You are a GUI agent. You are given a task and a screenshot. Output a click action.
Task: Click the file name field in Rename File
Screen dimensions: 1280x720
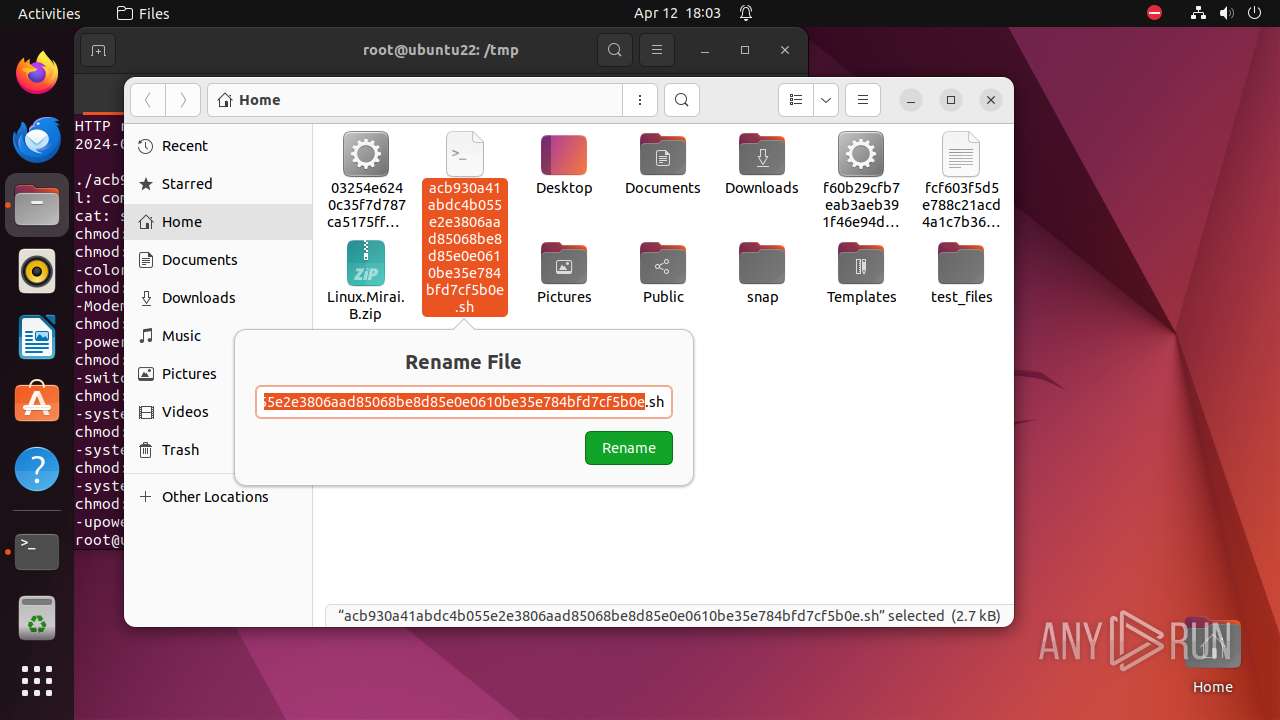463,402
